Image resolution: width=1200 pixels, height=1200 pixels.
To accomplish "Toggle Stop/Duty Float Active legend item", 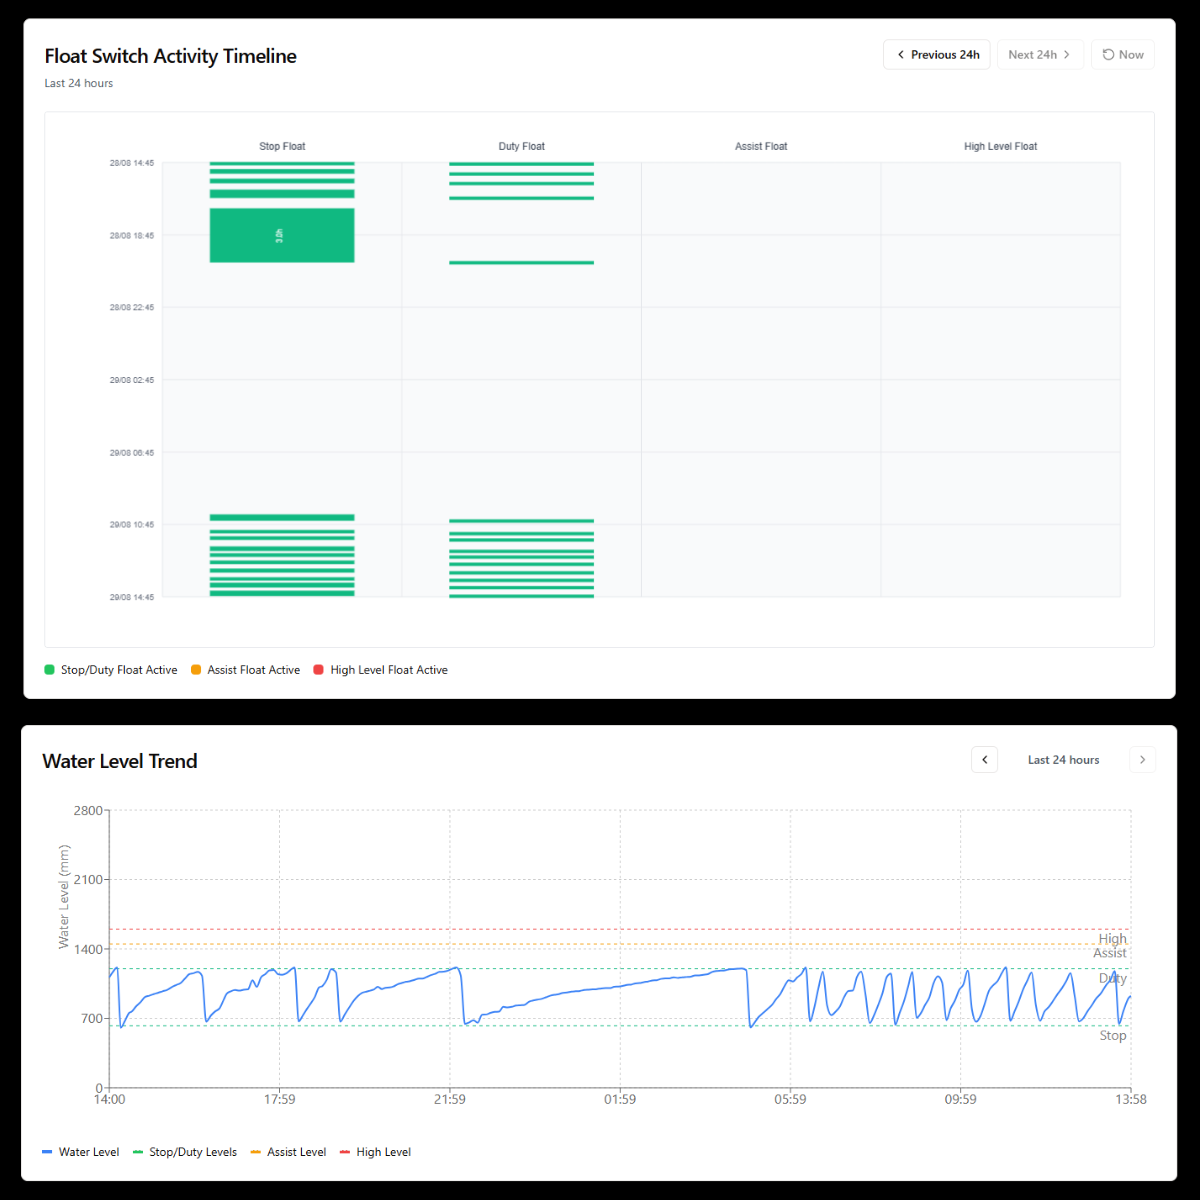I will (x=111, y=670).
